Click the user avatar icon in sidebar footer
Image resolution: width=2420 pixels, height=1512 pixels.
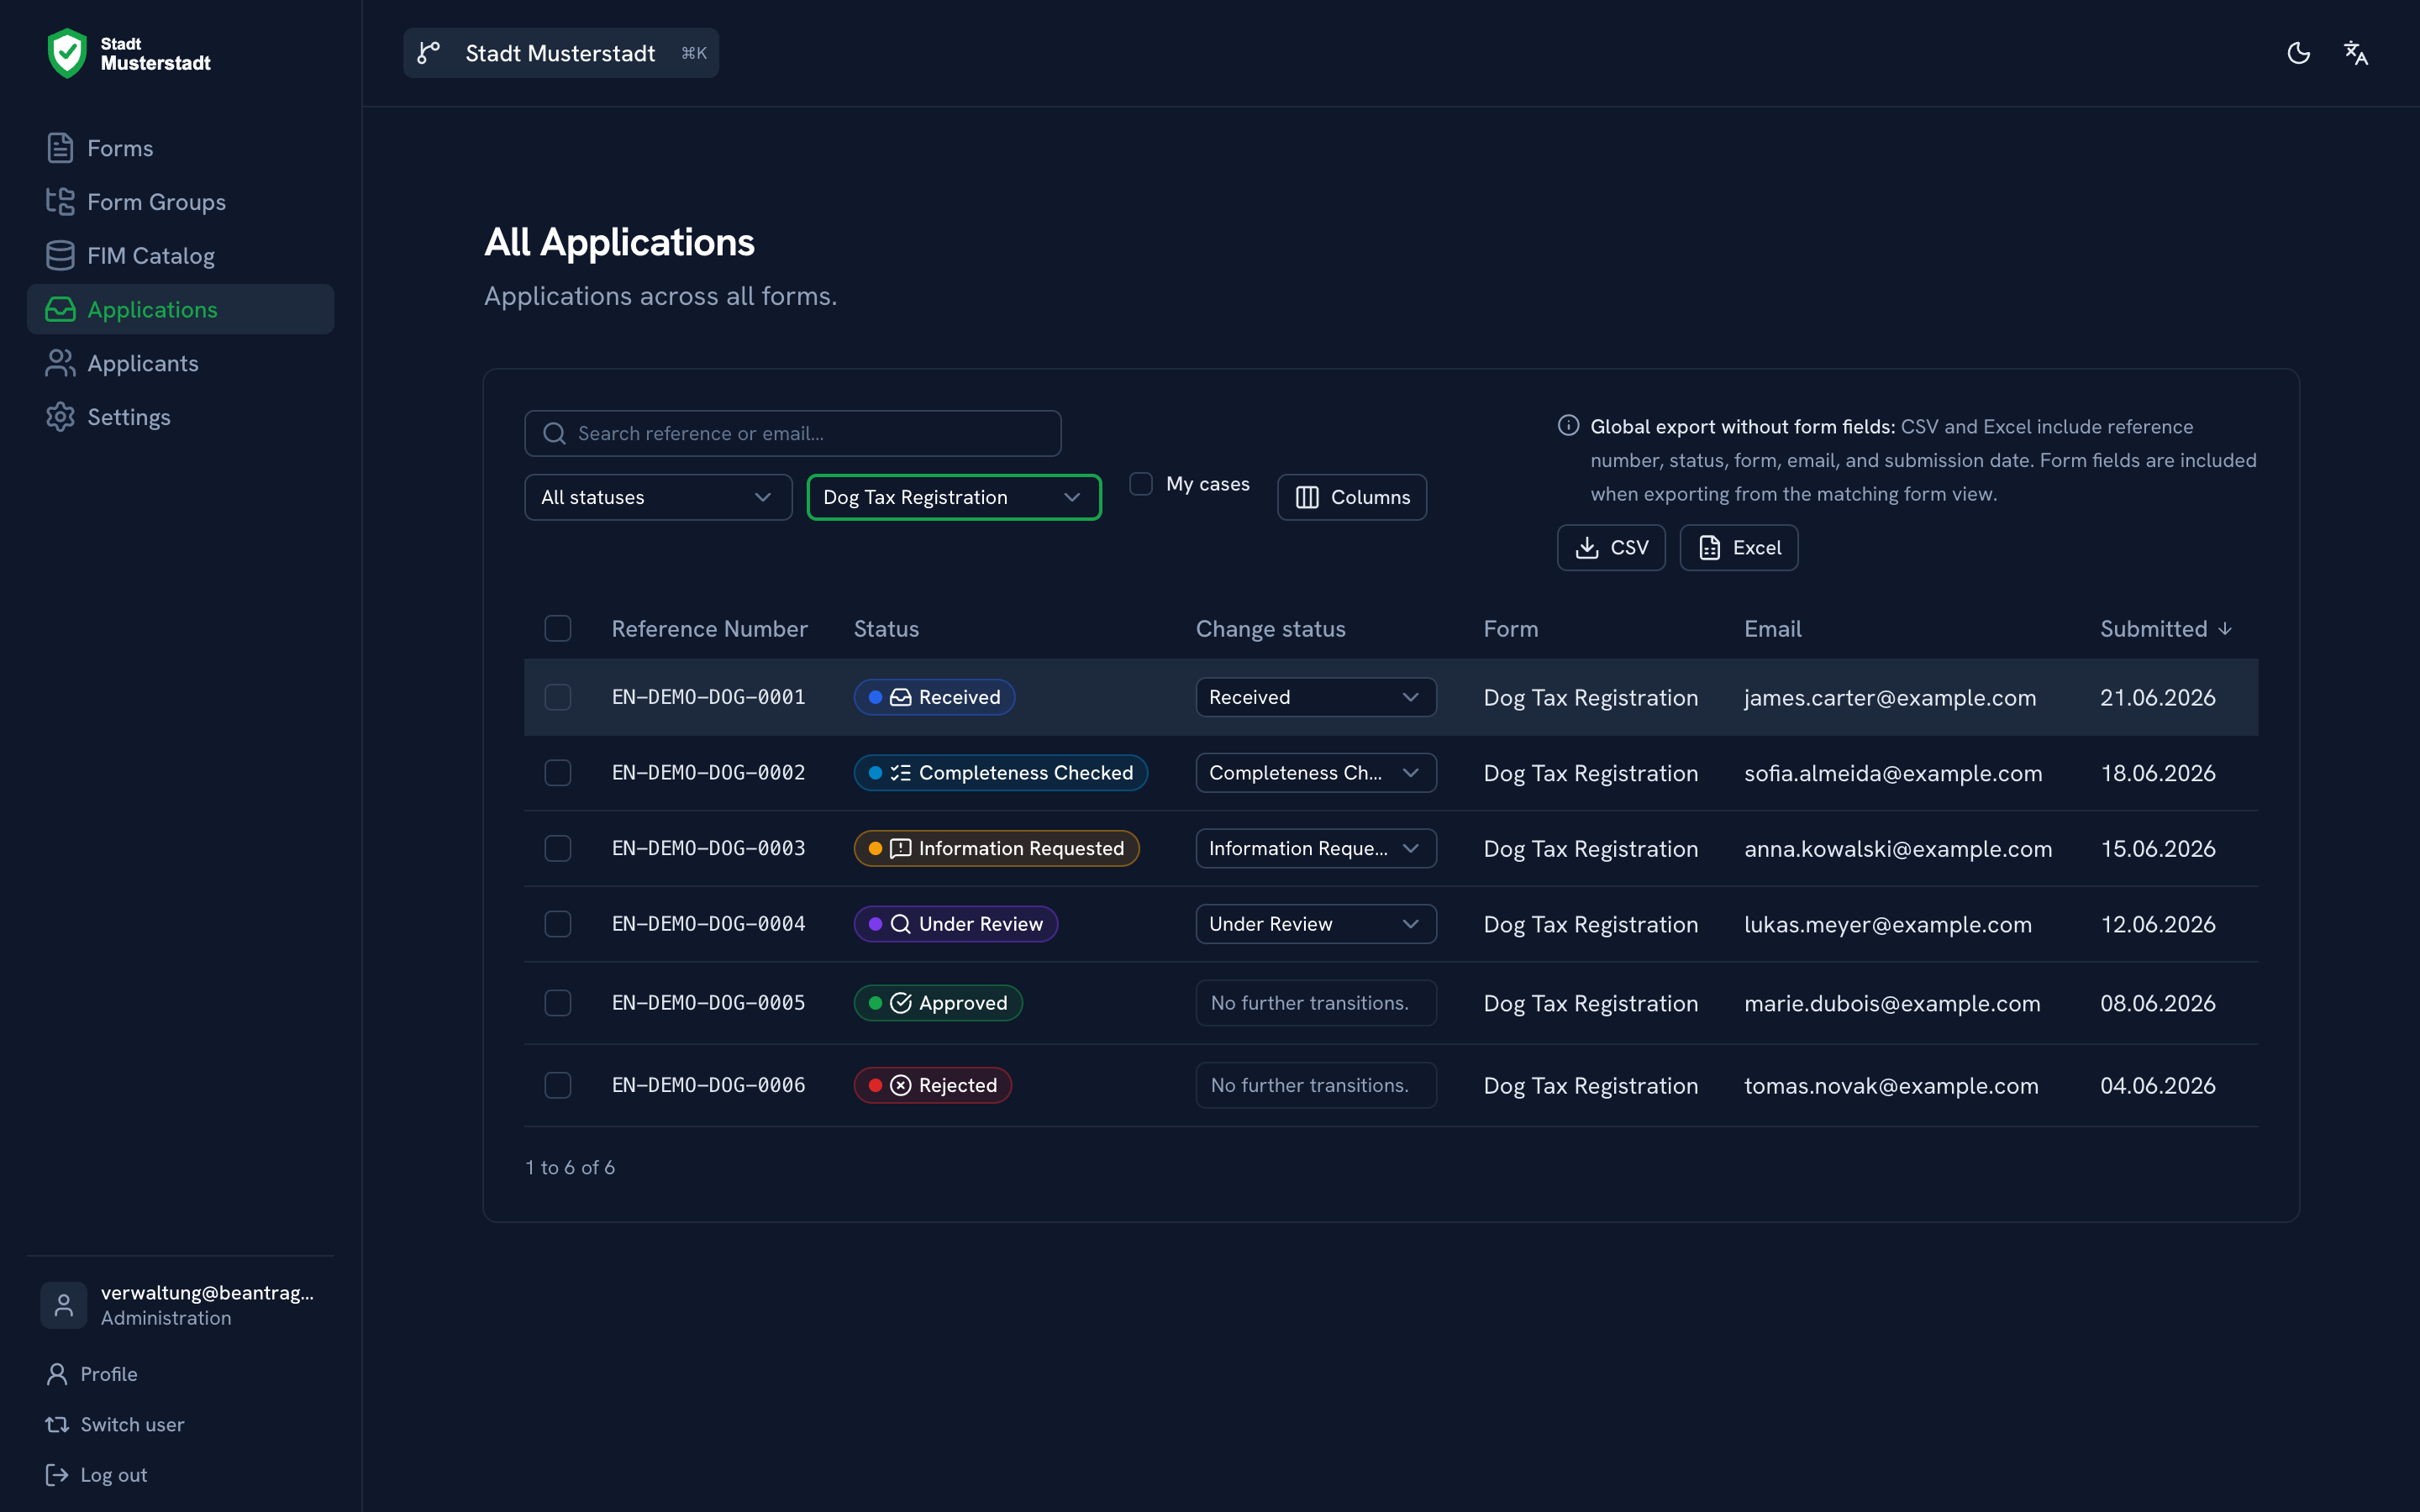63,1305
